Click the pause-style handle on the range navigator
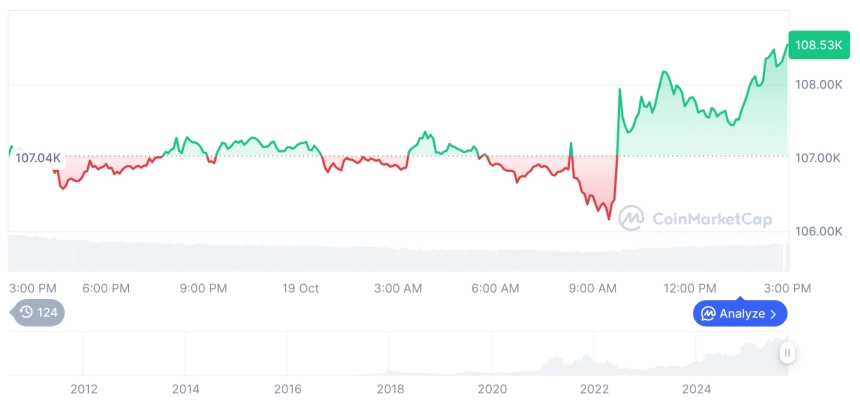This screenshot has width=860, height=401. click(788, 352)
